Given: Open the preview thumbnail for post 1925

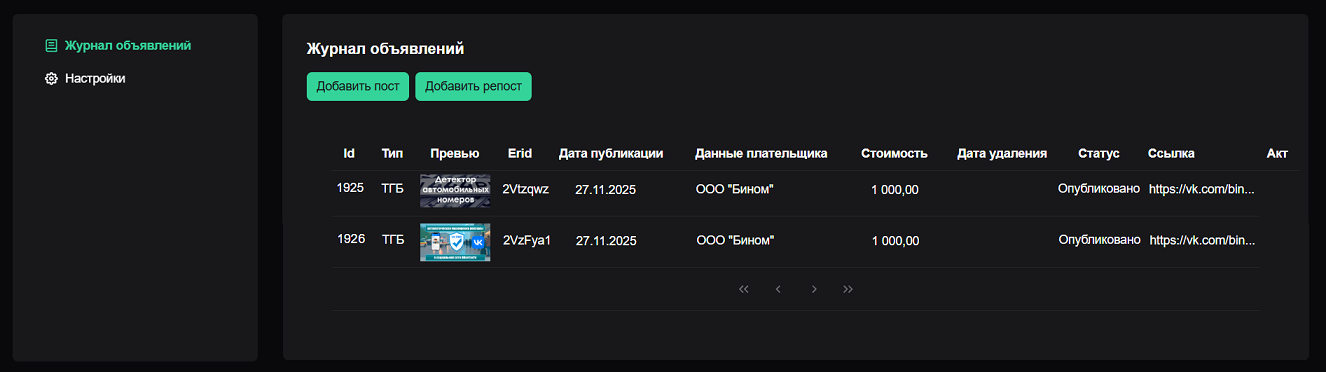Looking at the screenshot, I should pos(455,190).
